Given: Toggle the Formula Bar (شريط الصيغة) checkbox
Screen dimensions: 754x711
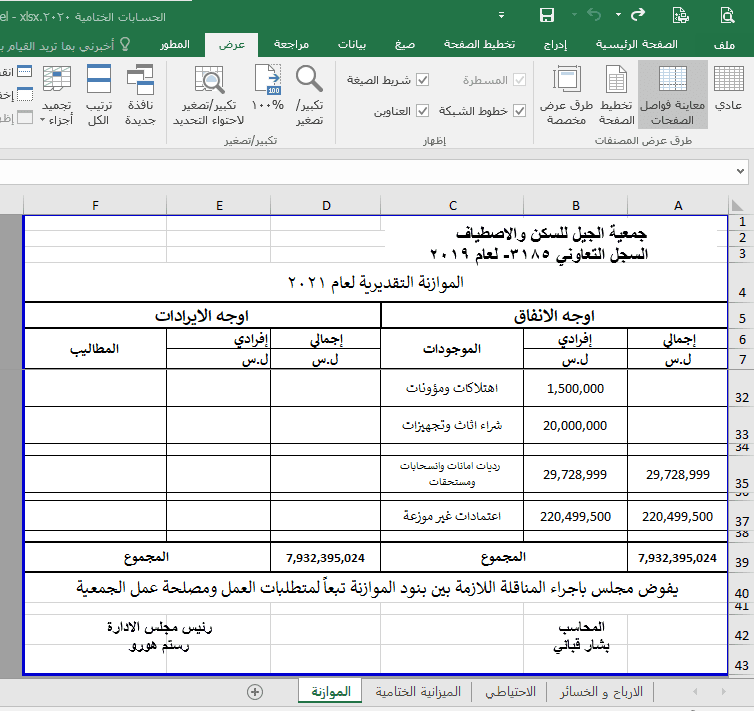Looking at the screenshot, I should pos(422,80).
